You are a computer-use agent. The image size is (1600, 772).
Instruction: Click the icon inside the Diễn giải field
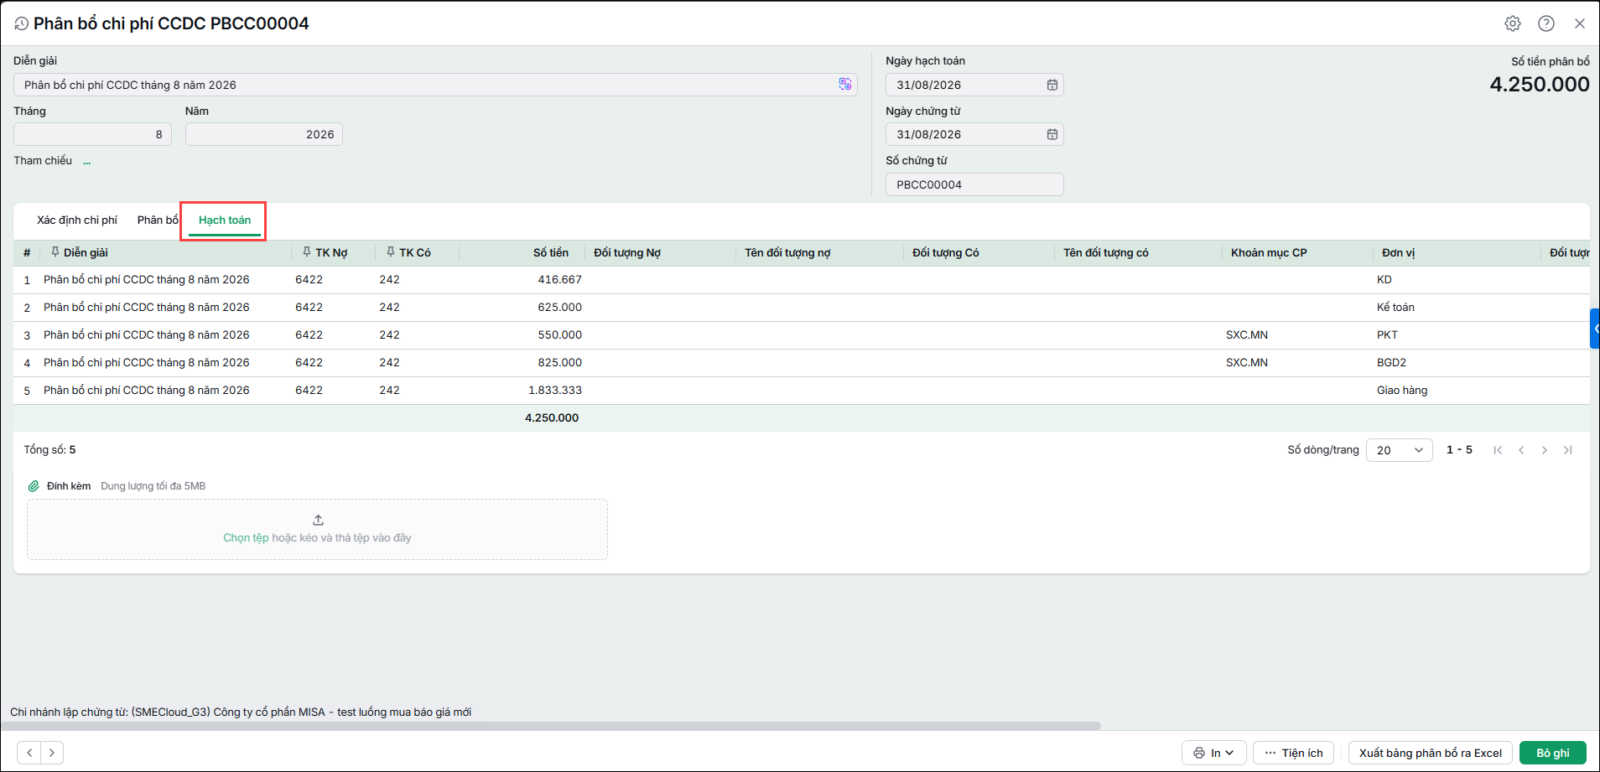click(x=845, y=85)
